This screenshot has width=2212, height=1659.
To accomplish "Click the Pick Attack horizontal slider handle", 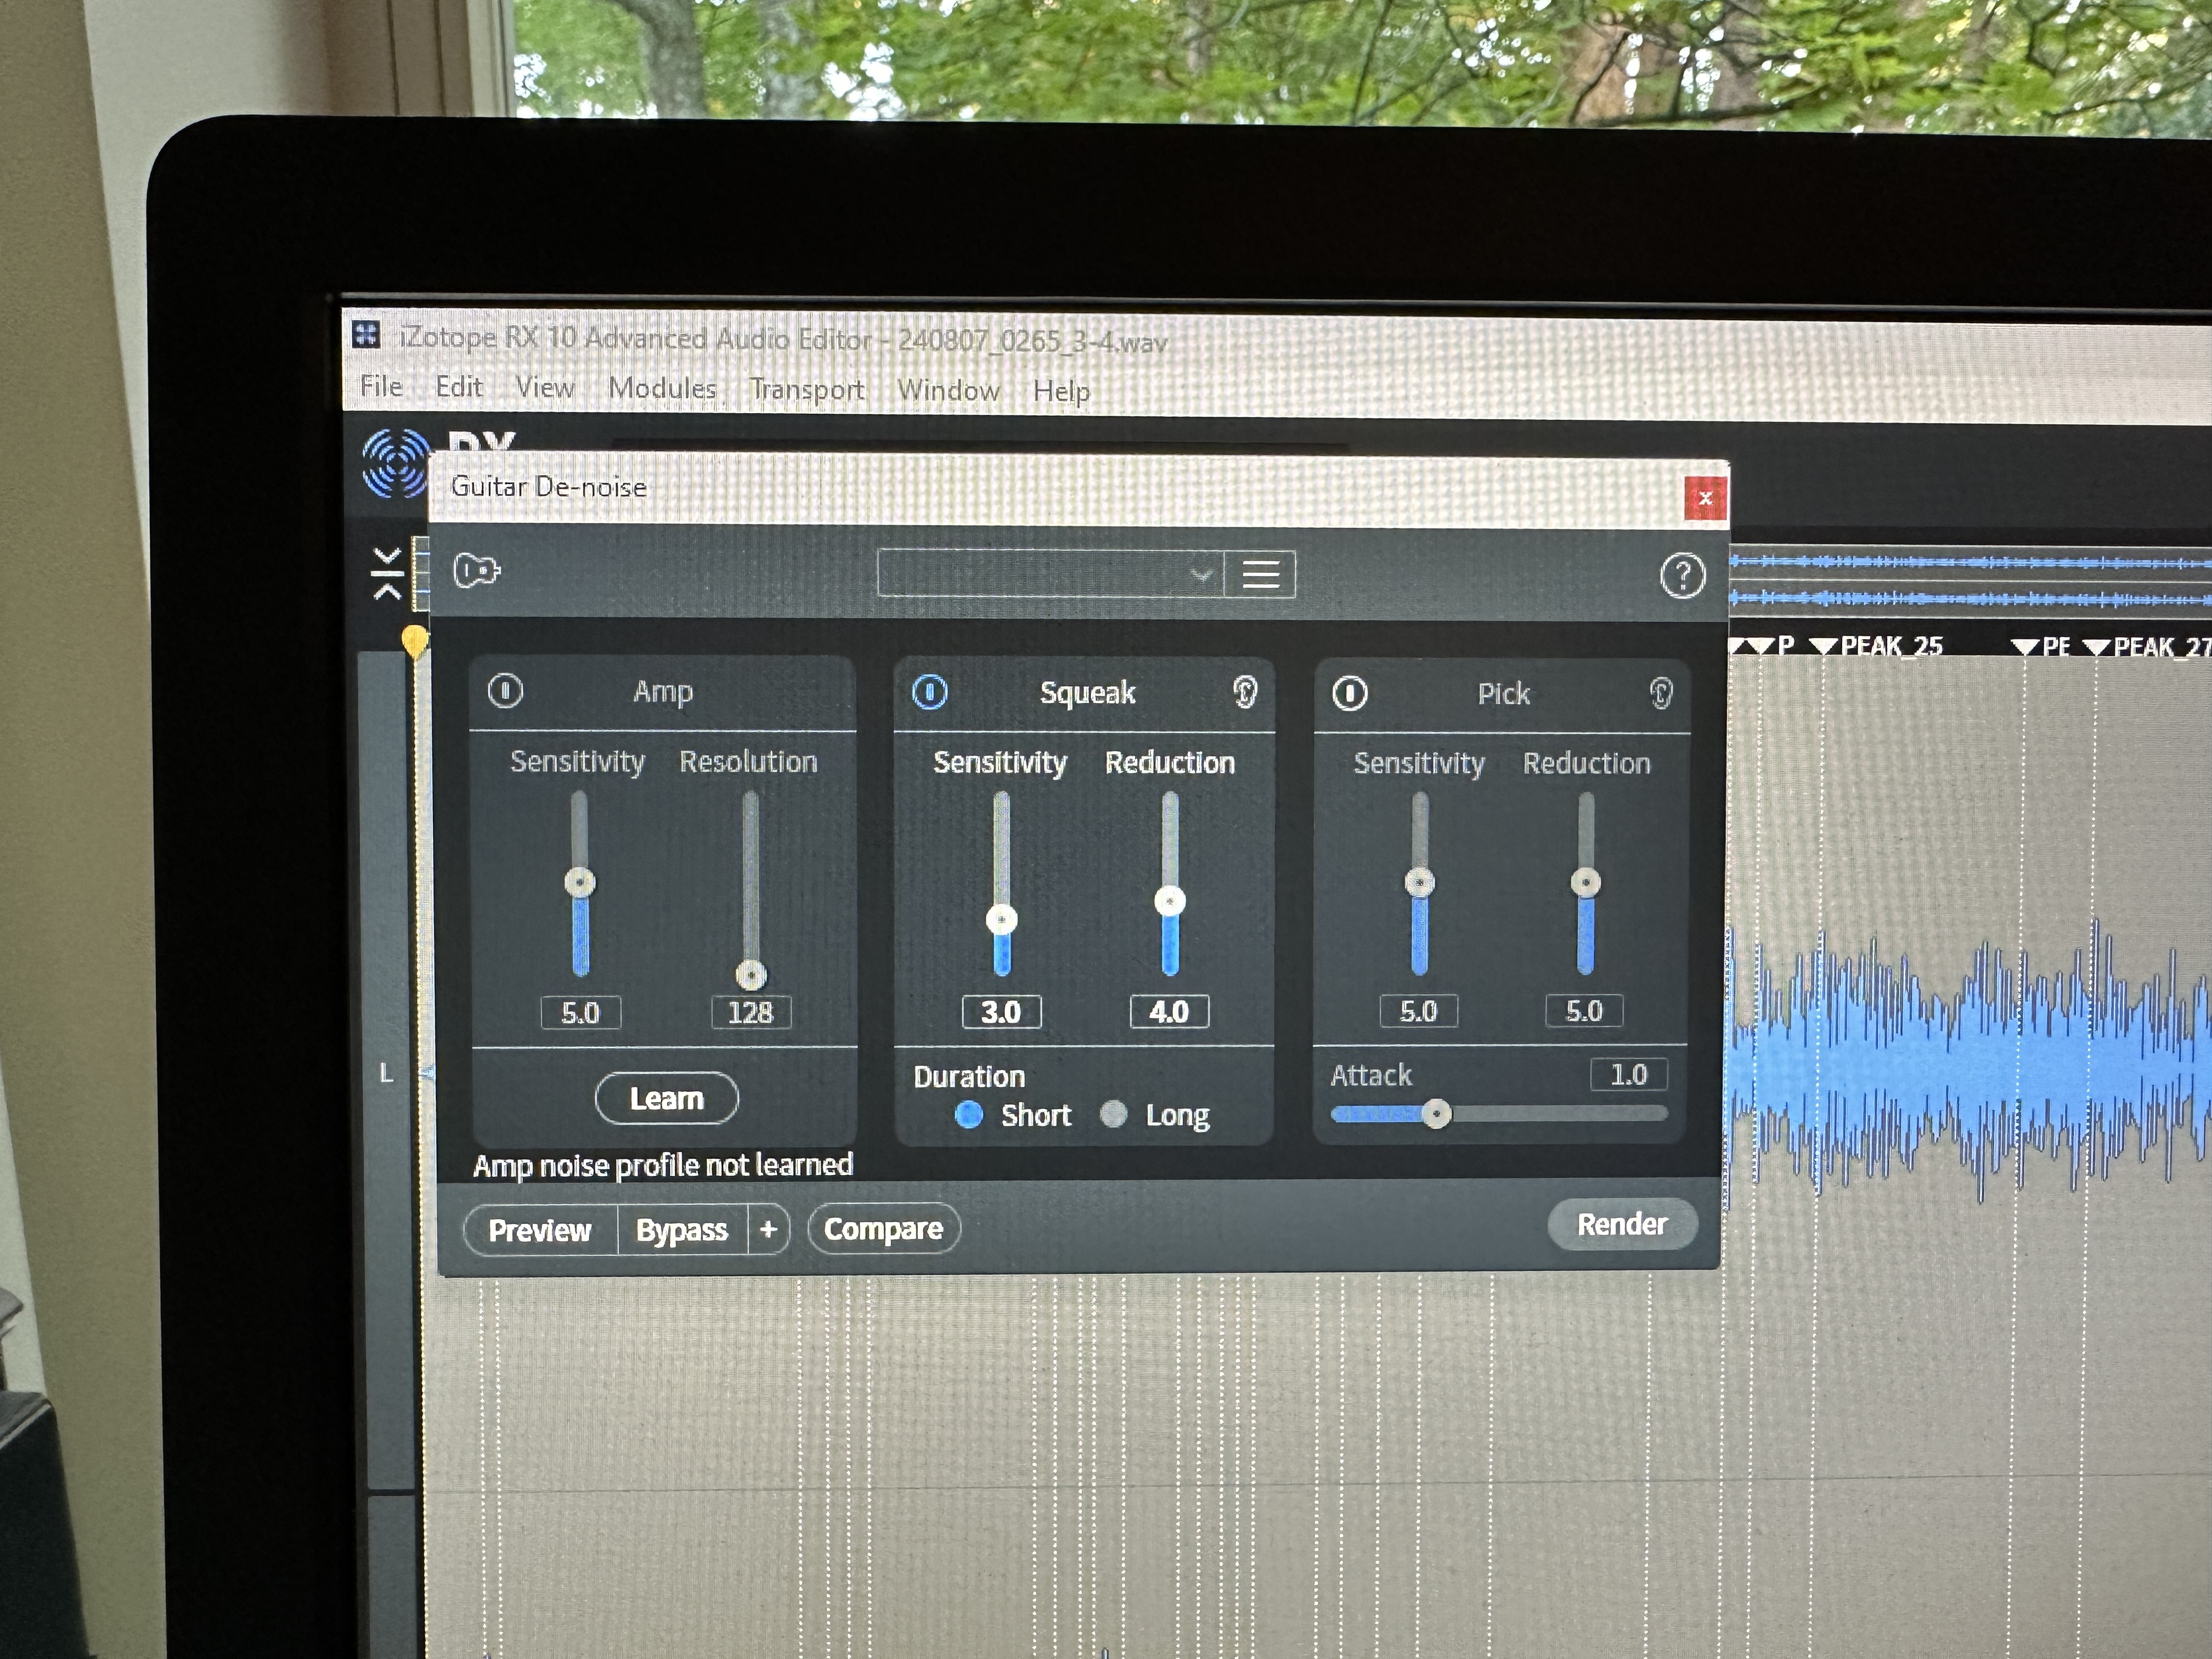I will [x=1436, y=1113].
